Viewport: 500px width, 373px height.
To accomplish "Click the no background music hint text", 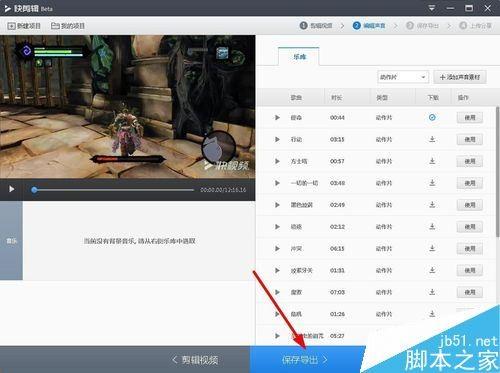I will pyautogui.click(x=139, y=241).
